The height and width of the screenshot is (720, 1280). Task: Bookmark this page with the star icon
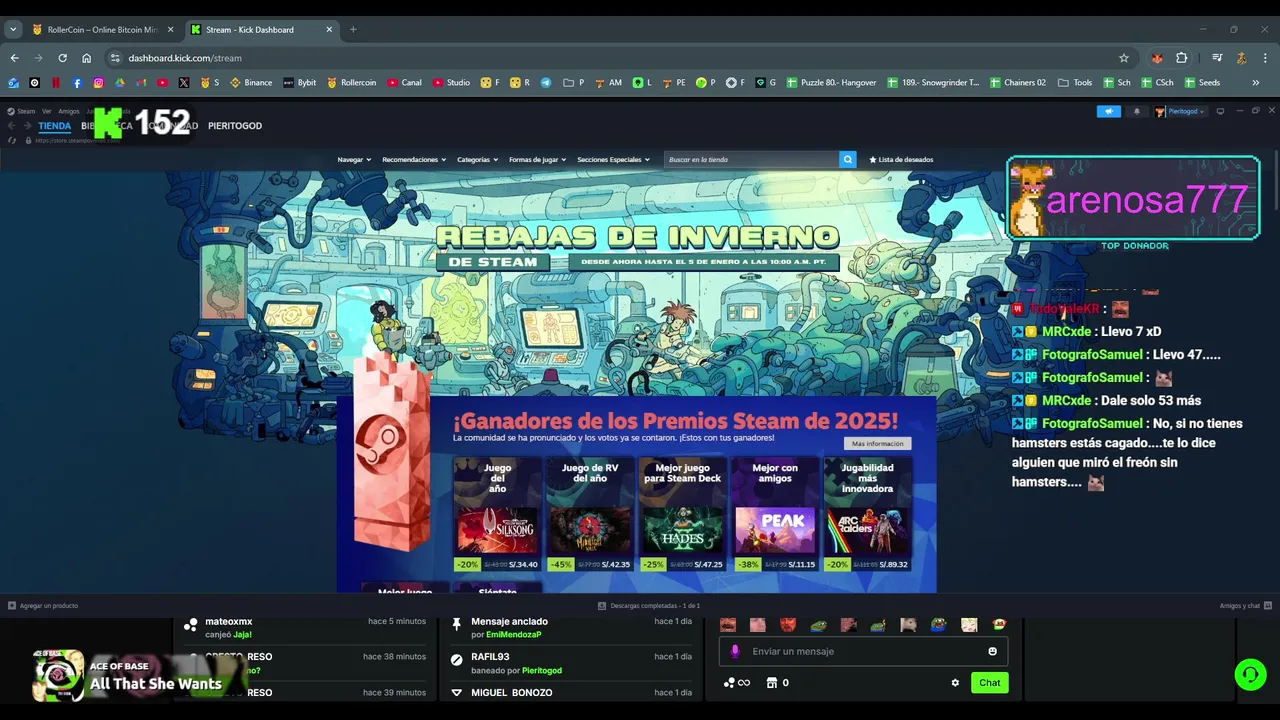click(1124, 58)
